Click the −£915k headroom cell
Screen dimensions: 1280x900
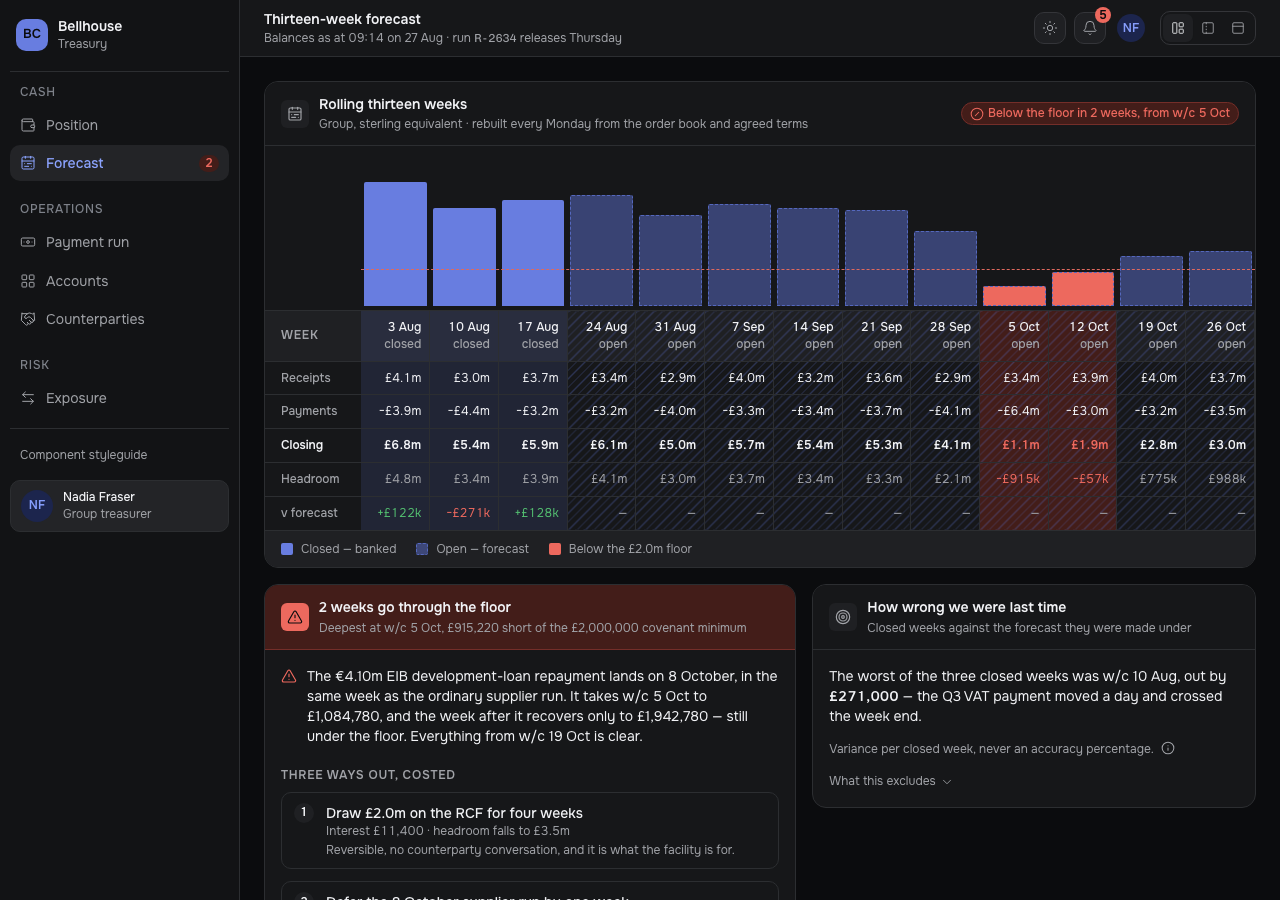[x=1014, y=479]
